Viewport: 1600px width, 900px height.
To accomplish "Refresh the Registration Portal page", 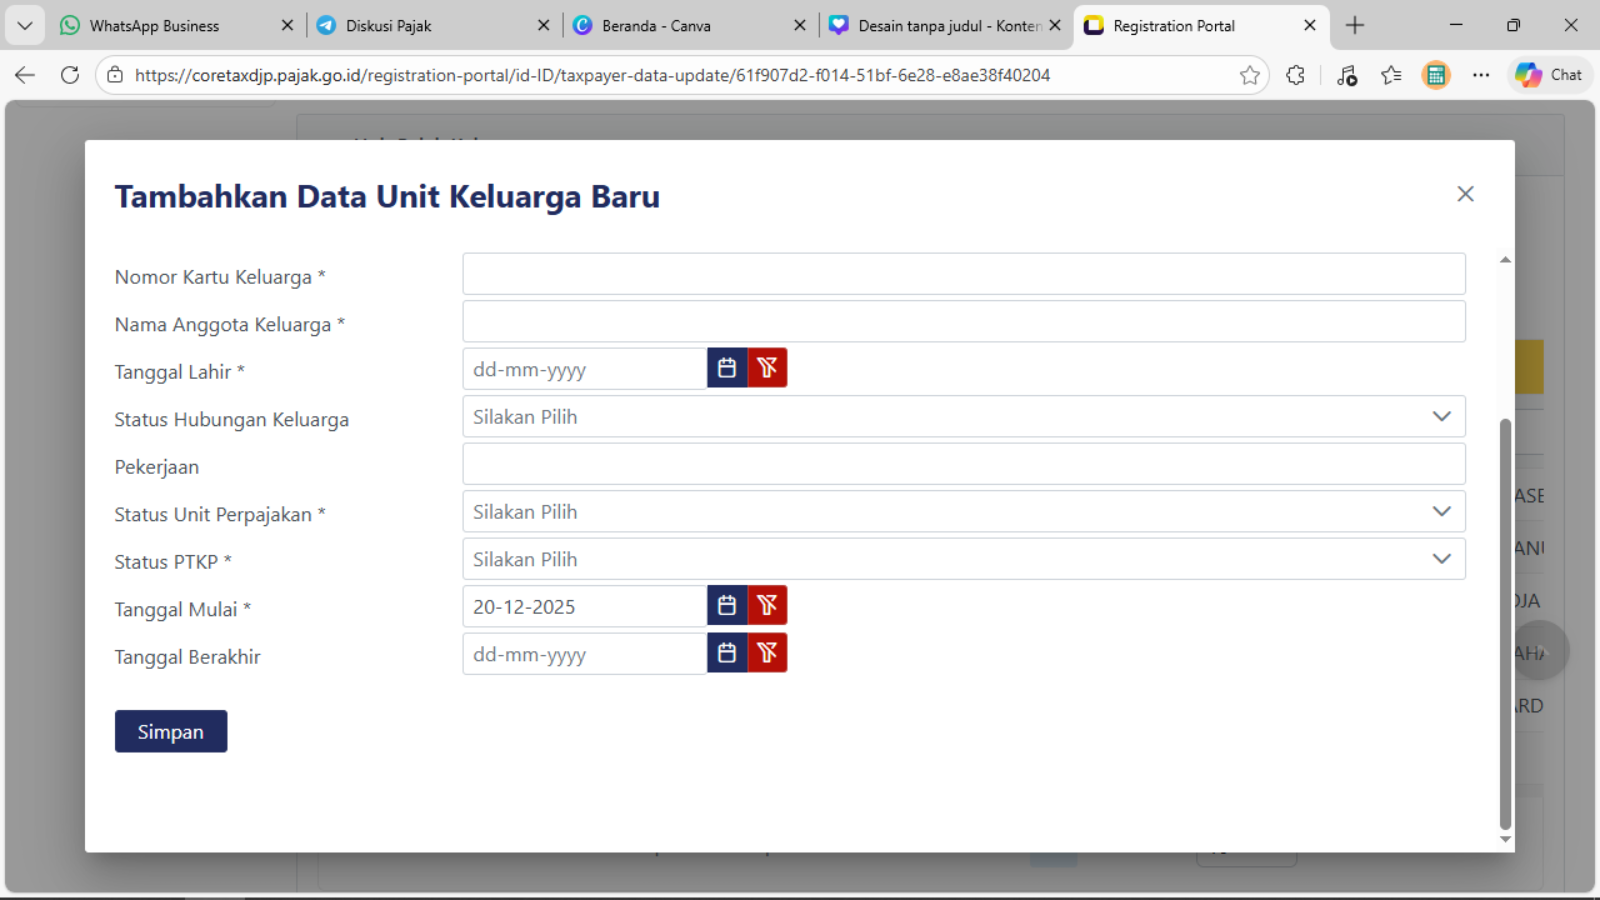I will pos(70,75).
